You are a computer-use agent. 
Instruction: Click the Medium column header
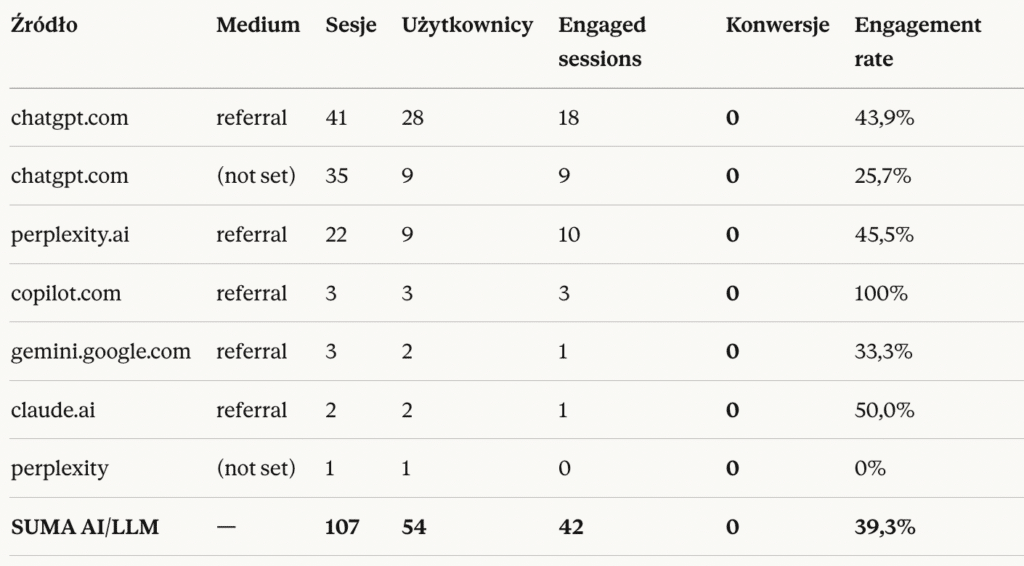coord(258,26)
